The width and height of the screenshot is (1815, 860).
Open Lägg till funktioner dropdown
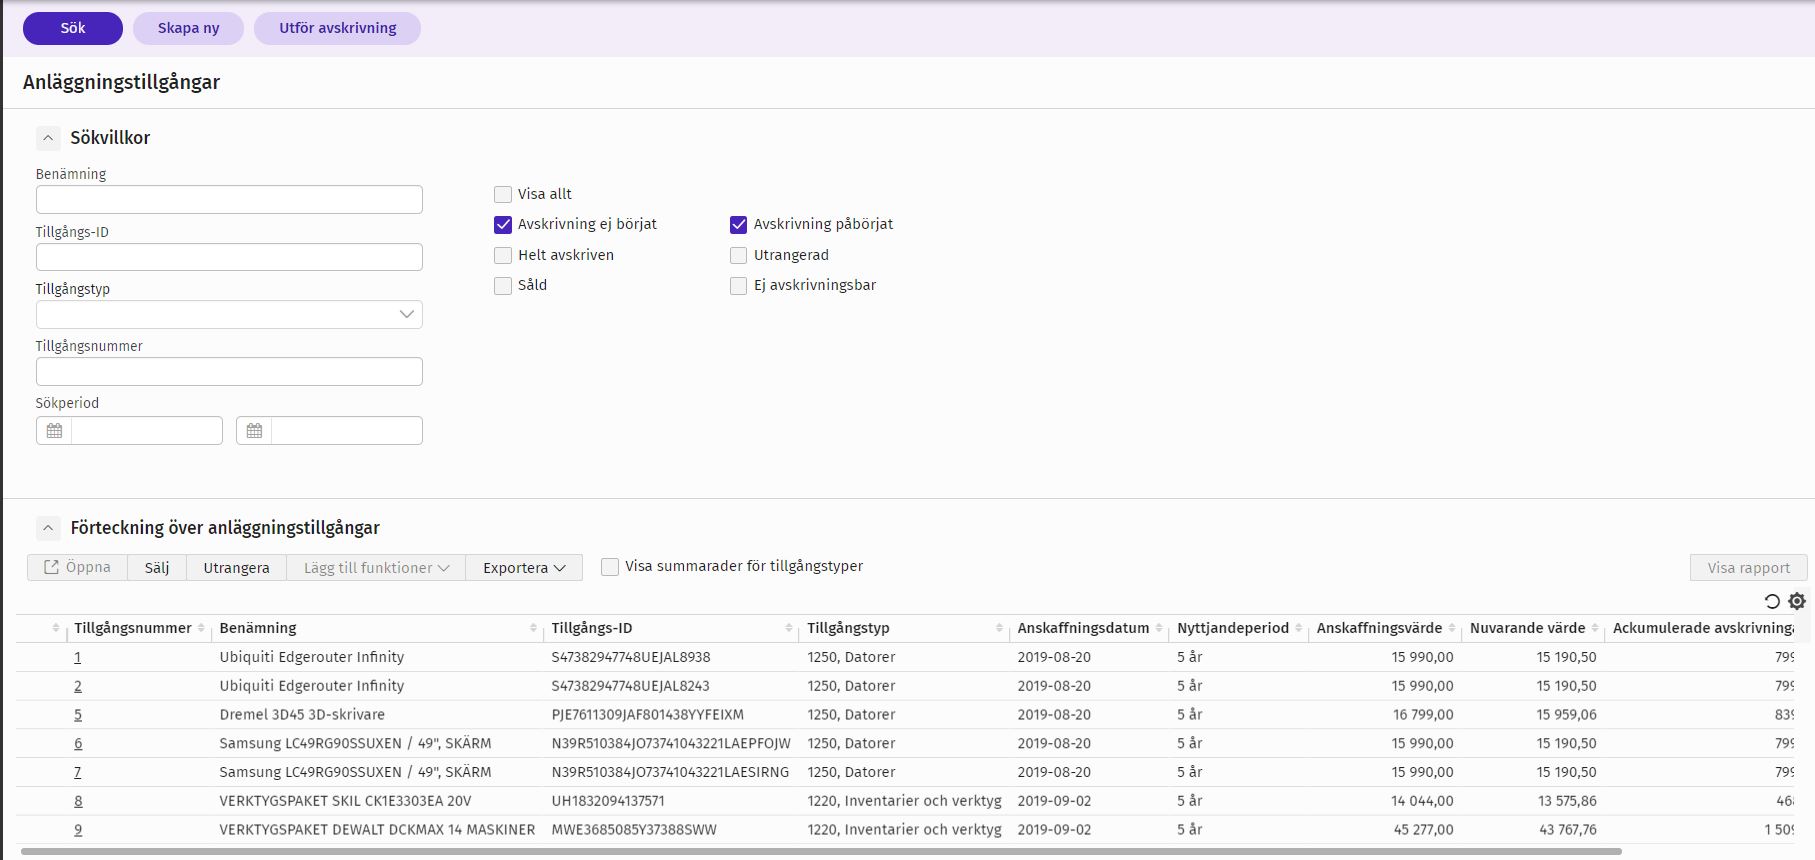[x=376, y=568]
